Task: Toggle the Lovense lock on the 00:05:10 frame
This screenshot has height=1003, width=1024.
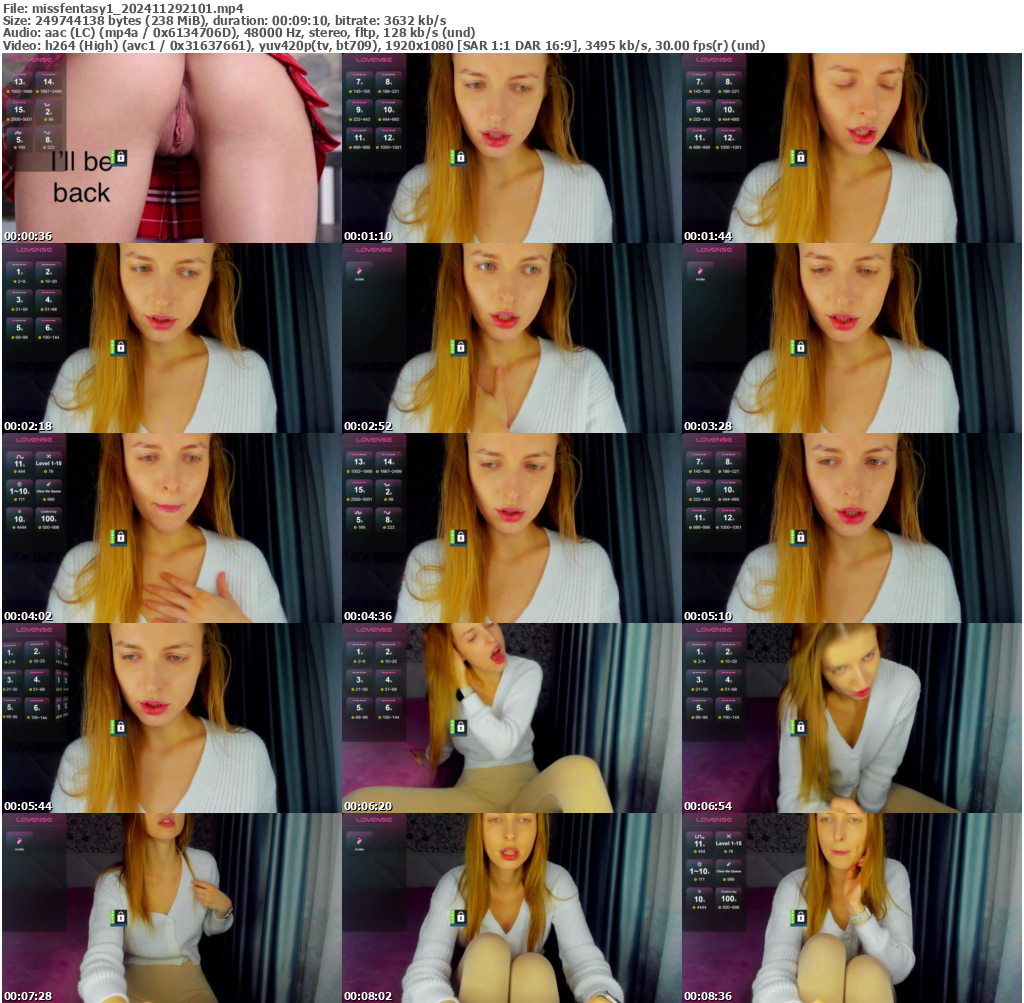Action: 801,538
